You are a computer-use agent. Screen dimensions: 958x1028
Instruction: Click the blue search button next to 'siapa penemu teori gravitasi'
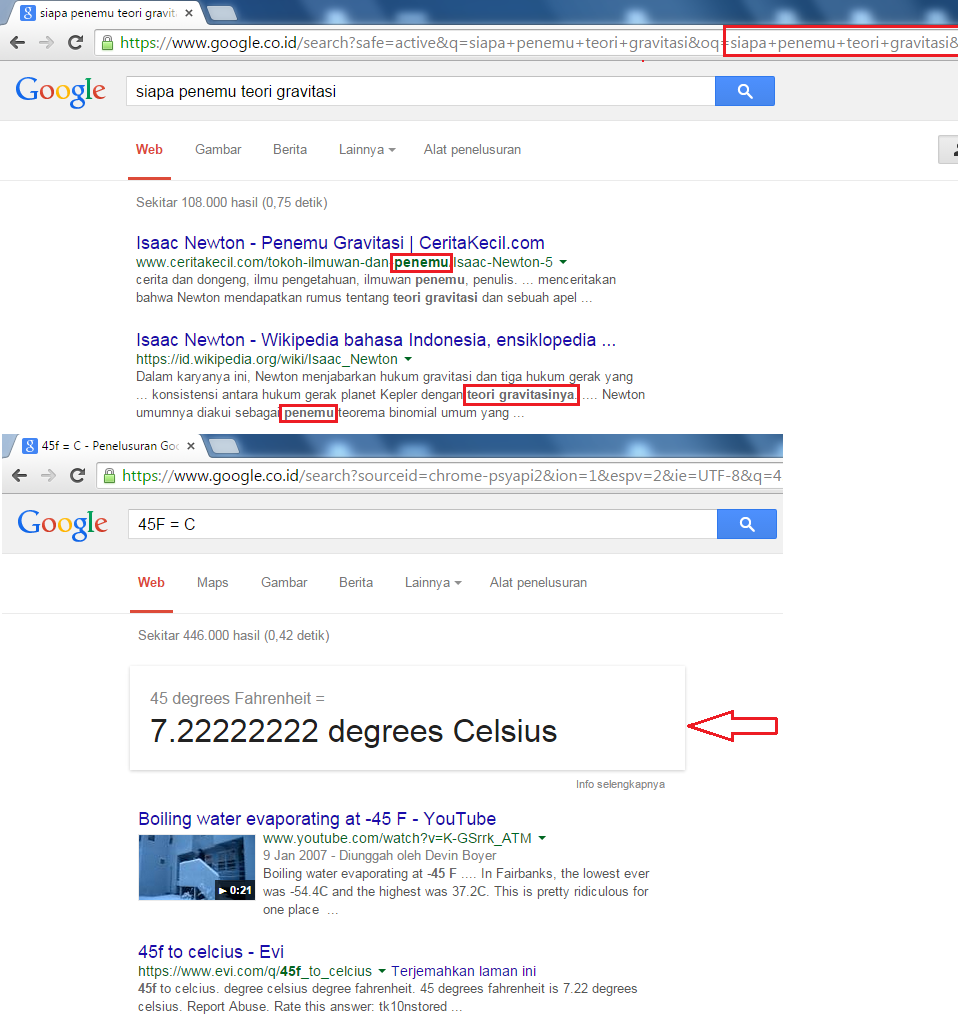tap(744, 91)
